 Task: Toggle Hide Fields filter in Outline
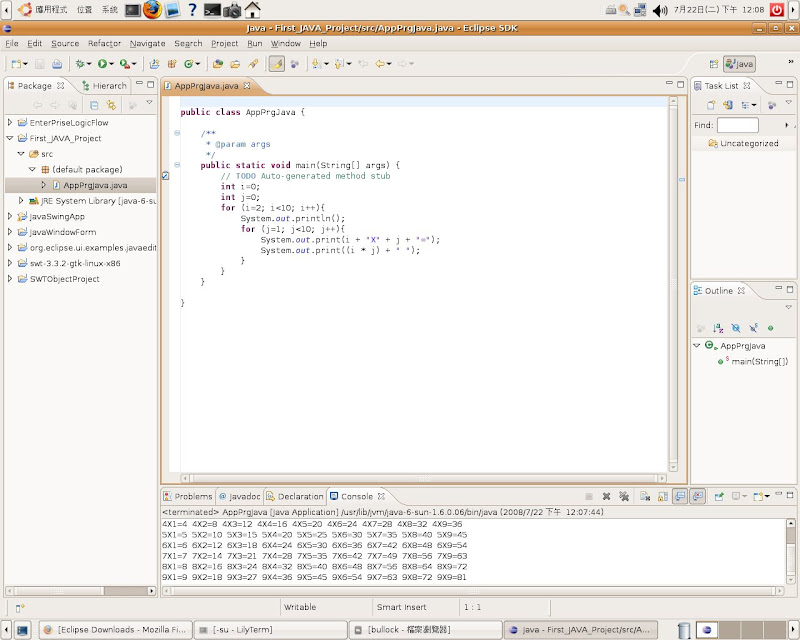coord(735,327)
